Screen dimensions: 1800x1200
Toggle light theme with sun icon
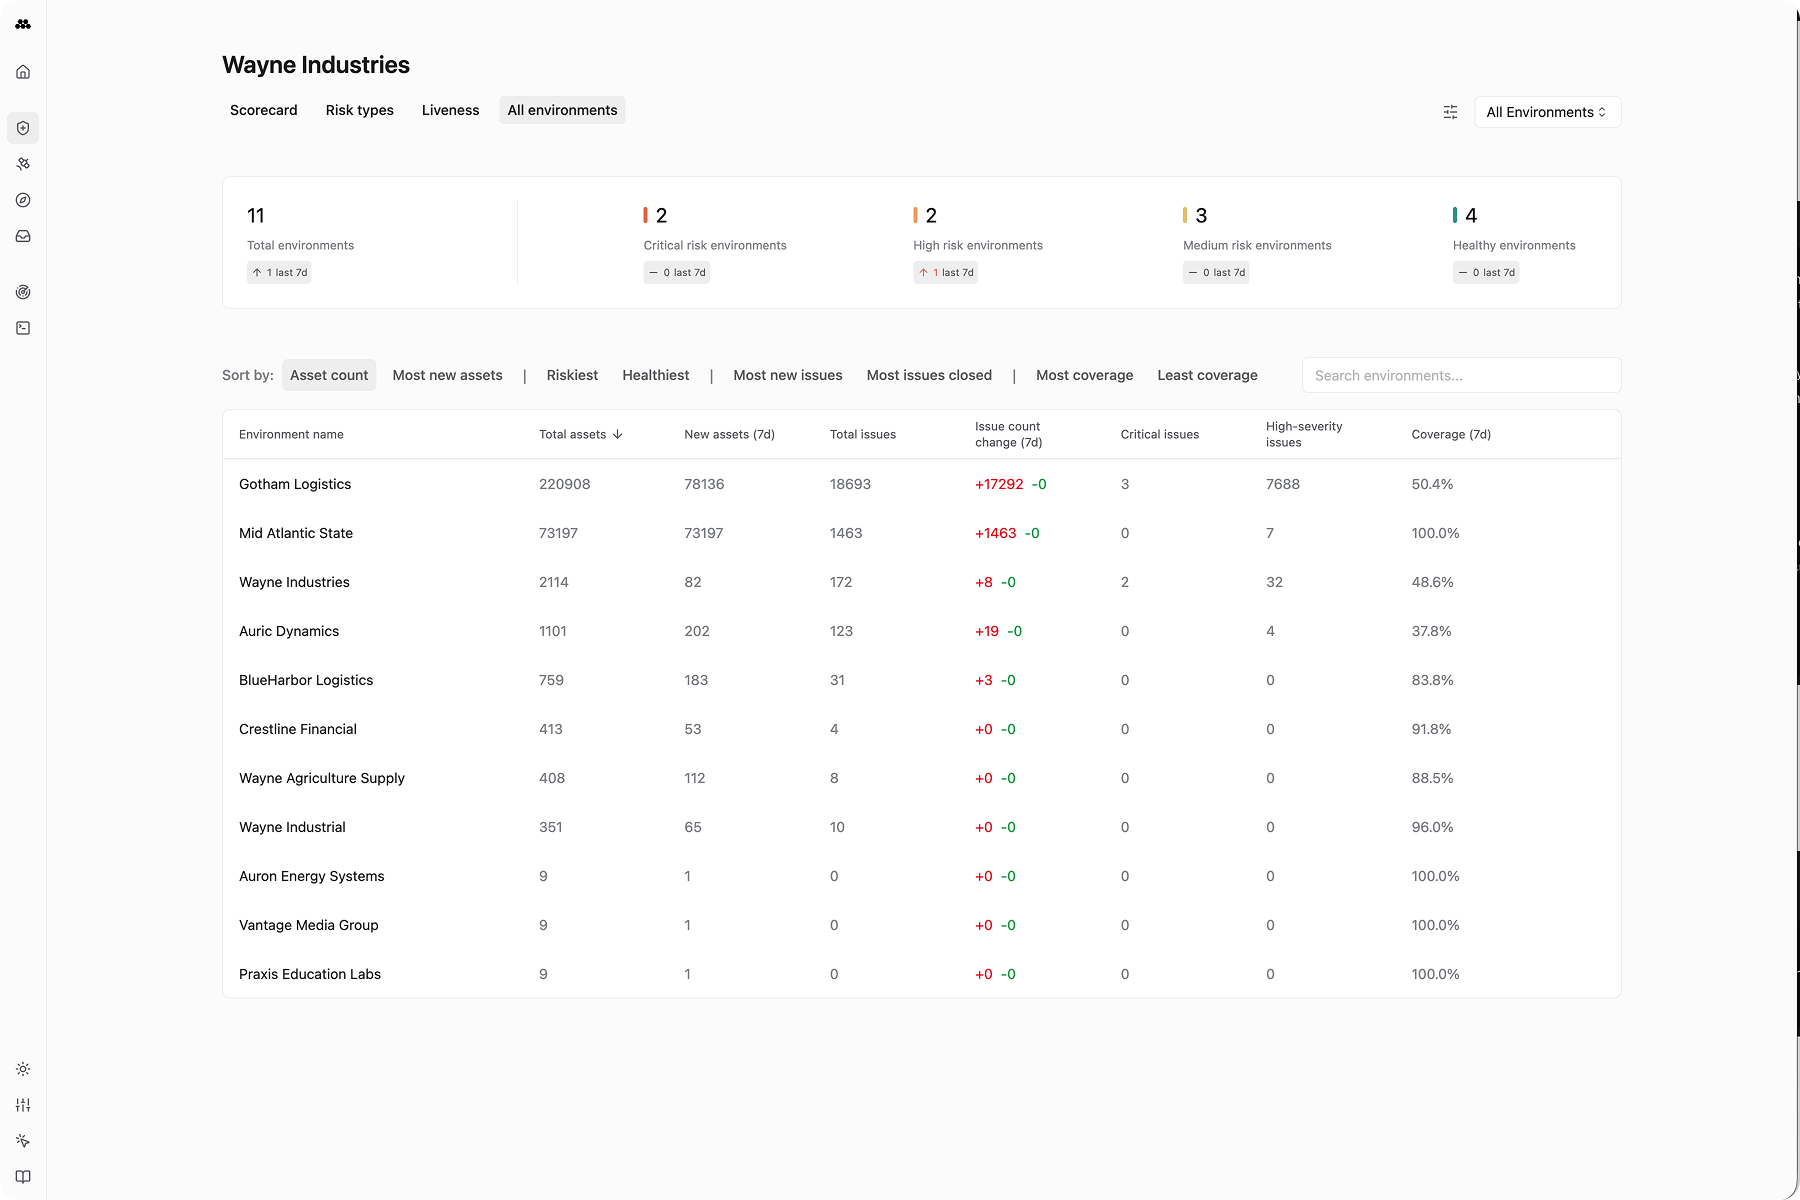pyautogui.click(x=23, y=1069)
